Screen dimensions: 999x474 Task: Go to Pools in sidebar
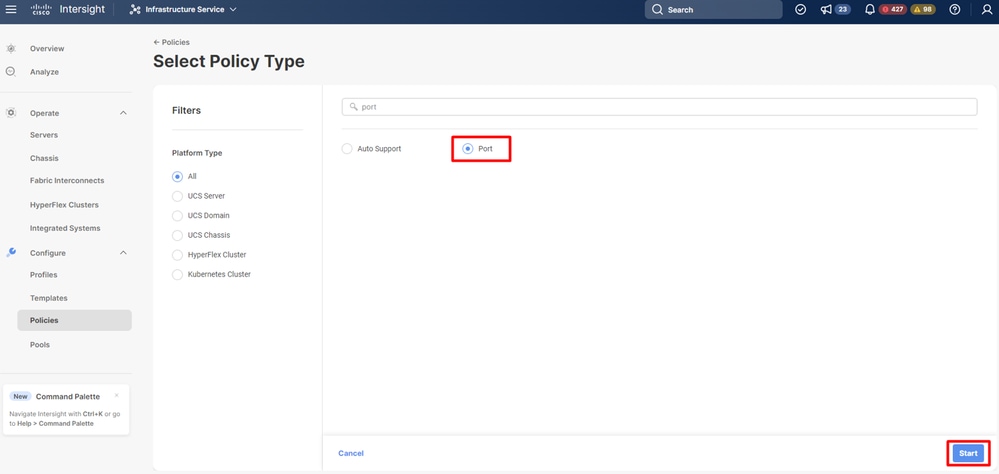tap(40, 345)
